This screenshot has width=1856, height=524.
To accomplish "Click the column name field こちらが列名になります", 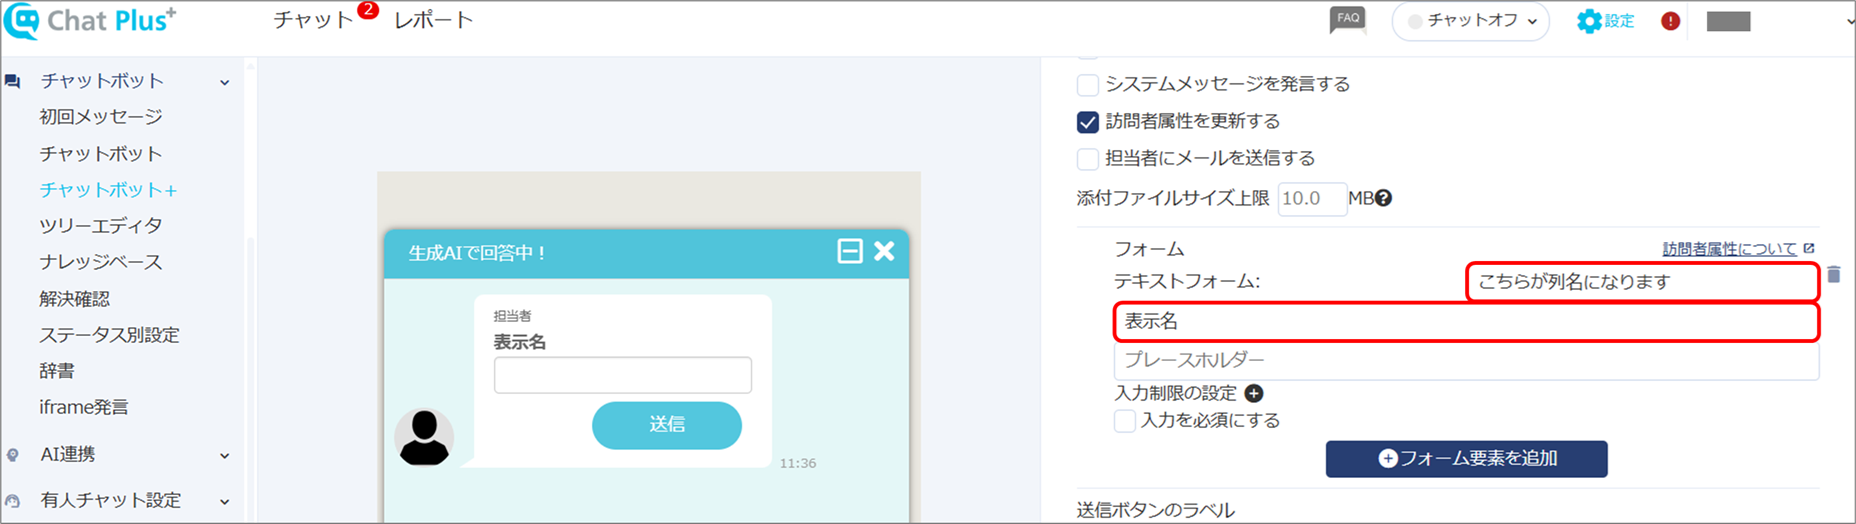I will coord(1642,282).
